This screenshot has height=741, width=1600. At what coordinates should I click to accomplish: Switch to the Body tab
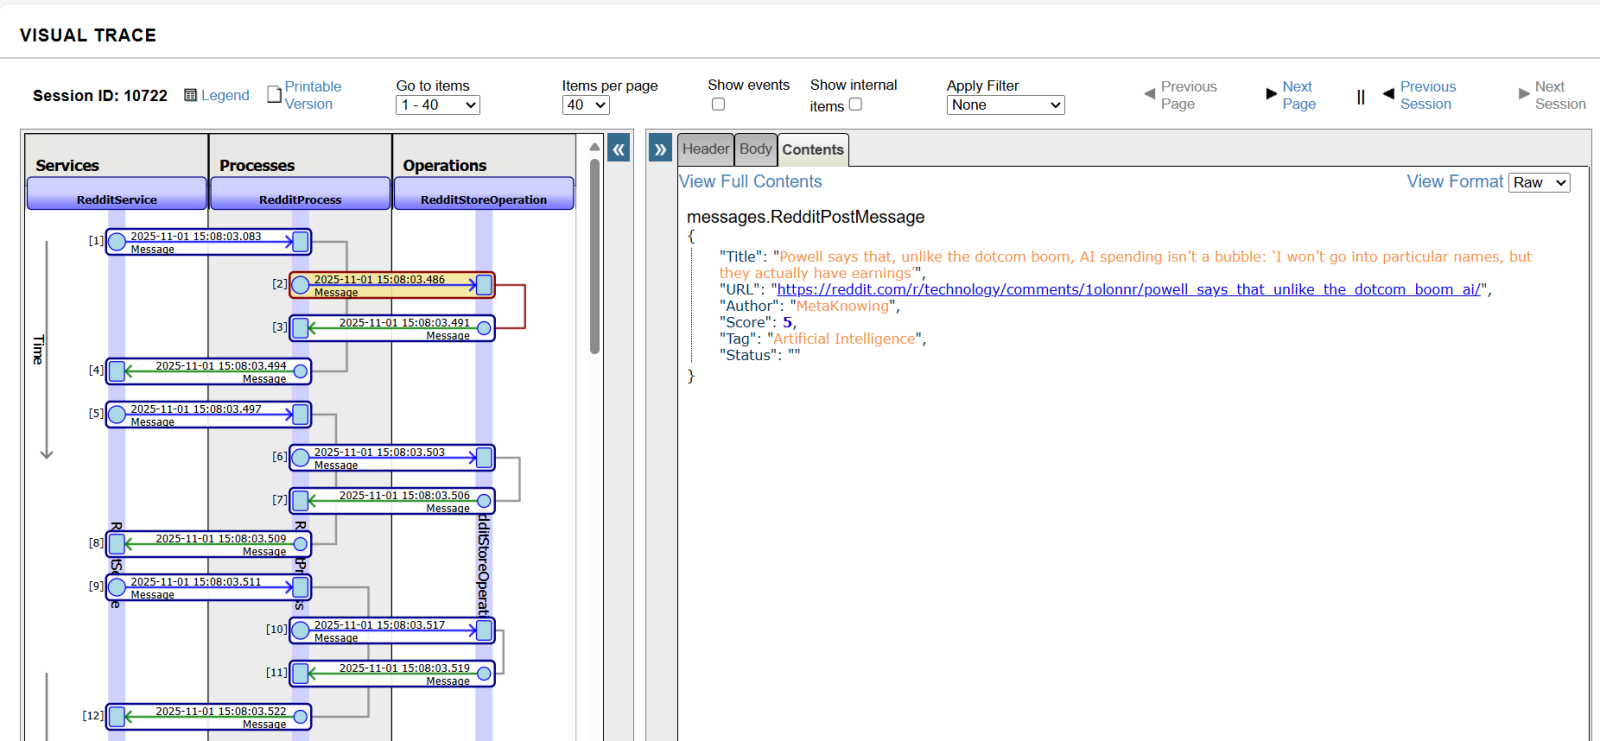756,149
